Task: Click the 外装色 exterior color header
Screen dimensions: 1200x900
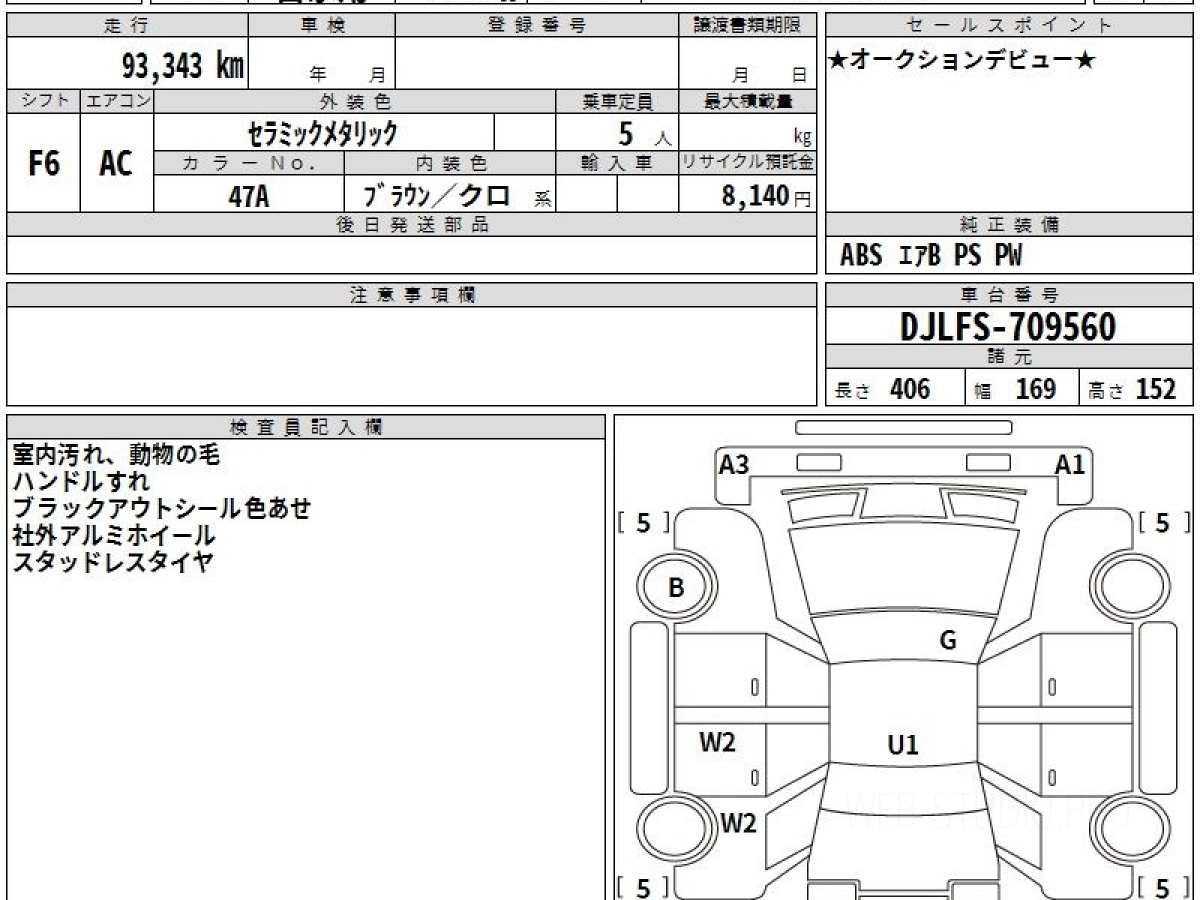Action: click(x=355, y=101)
